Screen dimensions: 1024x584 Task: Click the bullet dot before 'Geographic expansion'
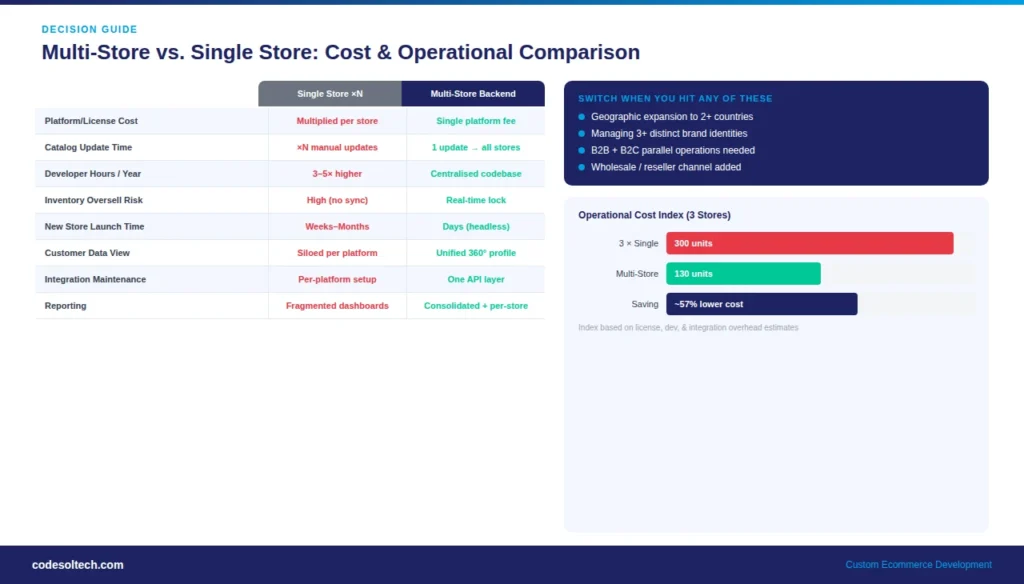pos(581,116)
